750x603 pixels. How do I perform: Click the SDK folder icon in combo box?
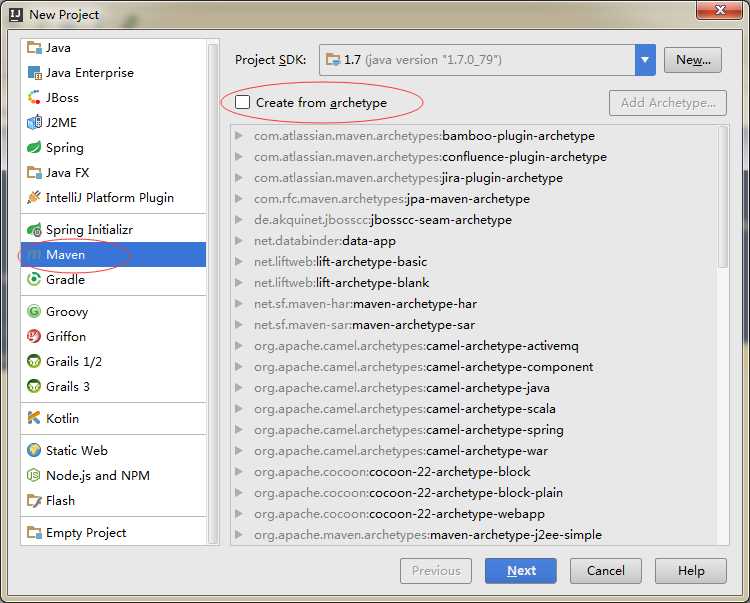click(x=332, y=60)
